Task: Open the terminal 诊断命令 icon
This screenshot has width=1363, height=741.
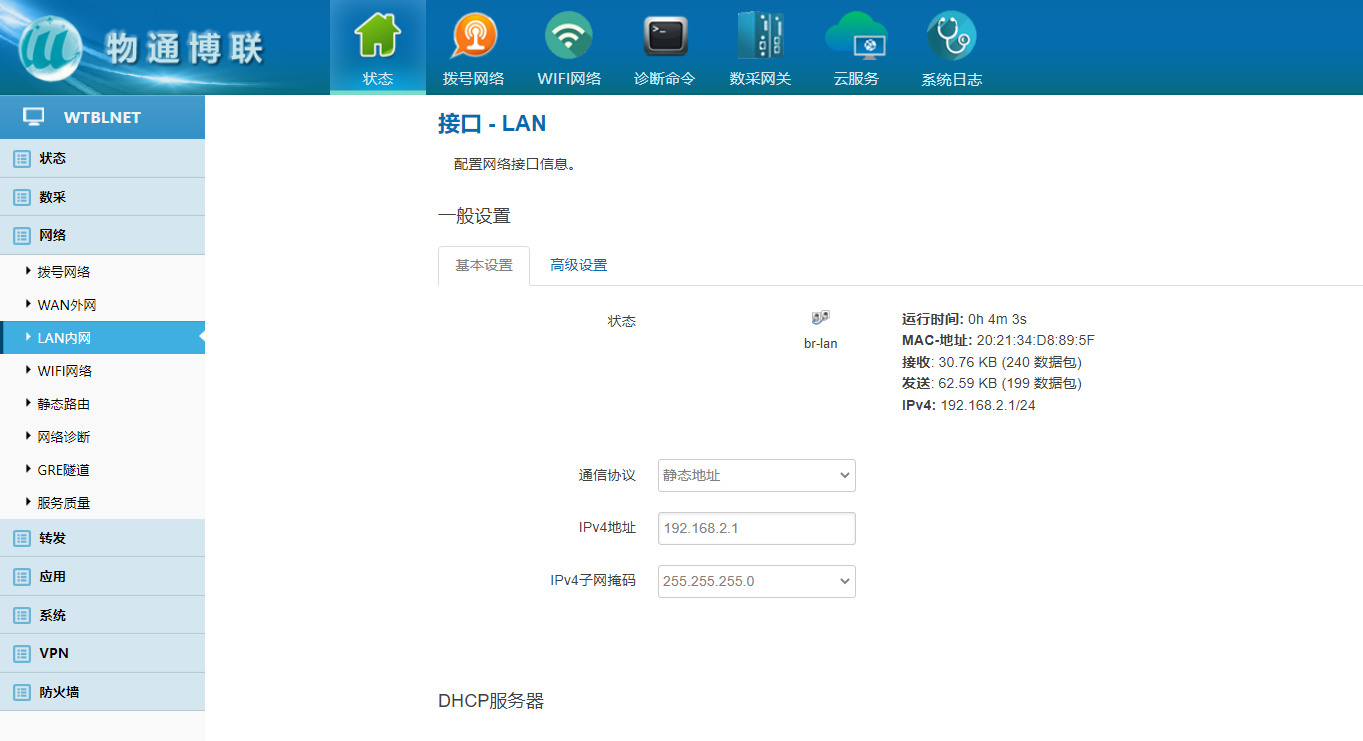Action: tap(664, 36)
